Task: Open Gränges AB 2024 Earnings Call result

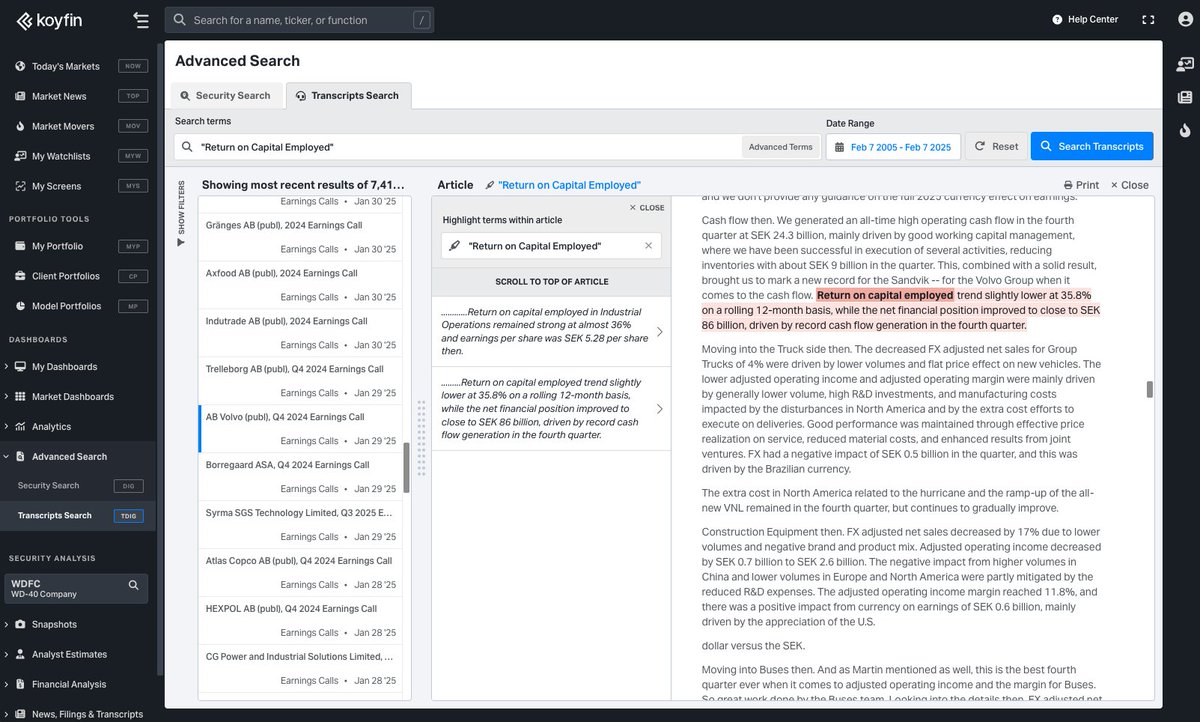Action: coord(301,237)
